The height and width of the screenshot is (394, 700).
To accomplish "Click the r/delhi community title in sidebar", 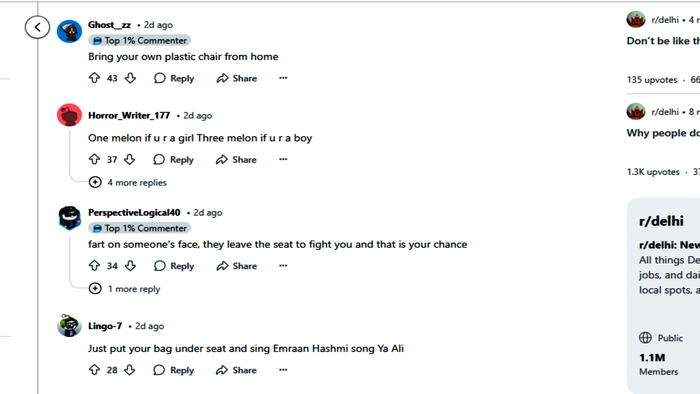I will coord(661,221).
